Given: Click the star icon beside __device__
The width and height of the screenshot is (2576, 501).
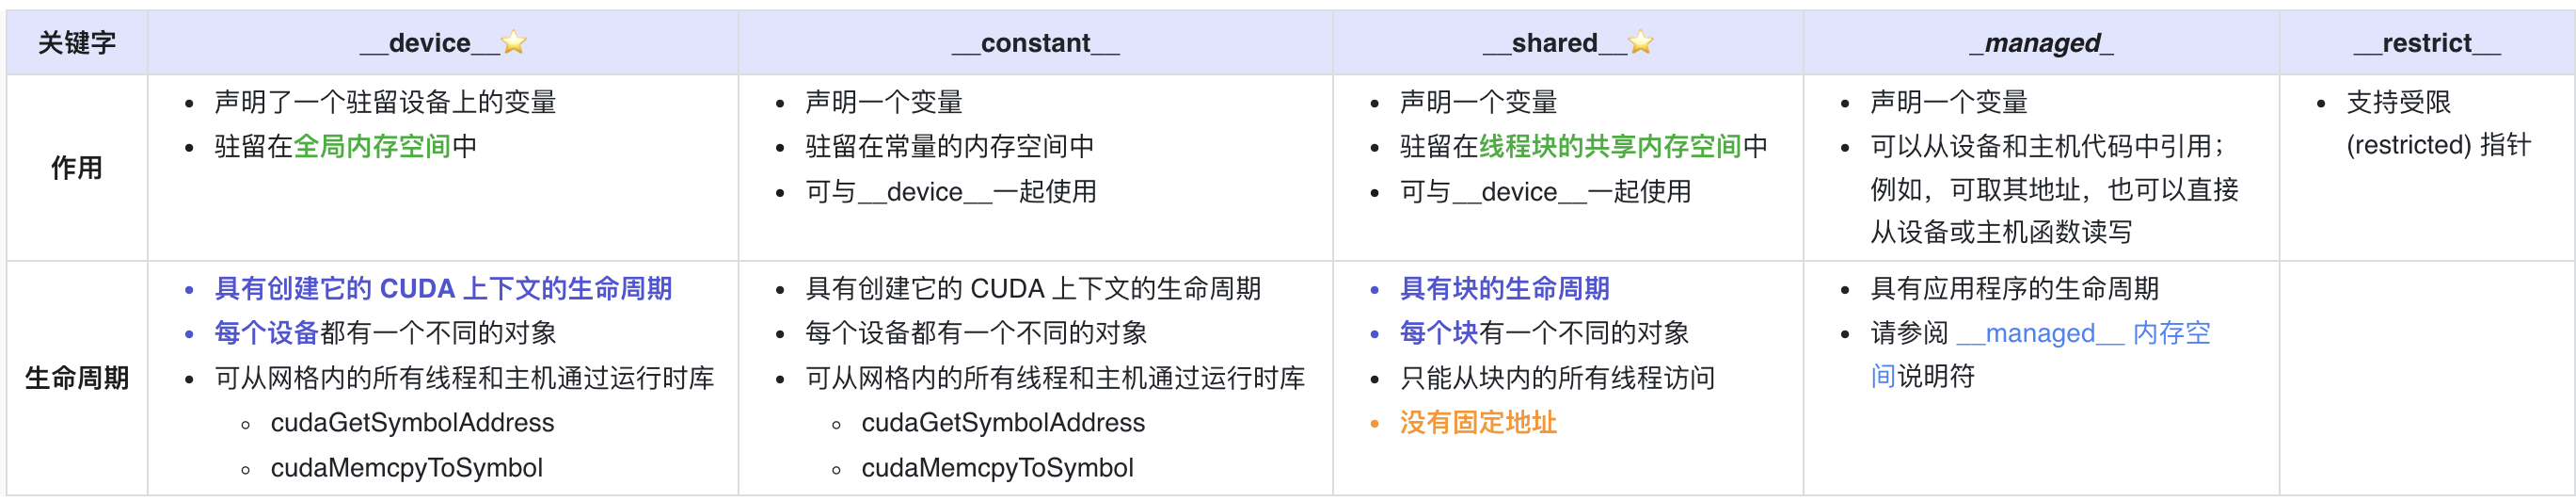Looking at the screenshot, I should [514, 43].
